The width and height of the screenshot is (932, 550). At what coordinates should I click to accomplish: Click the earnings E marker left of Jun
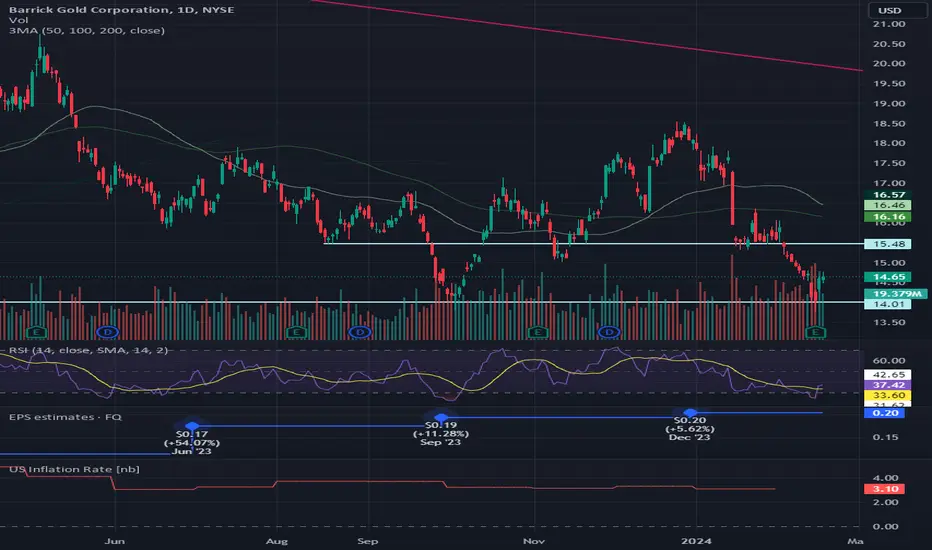click(37, 332)
